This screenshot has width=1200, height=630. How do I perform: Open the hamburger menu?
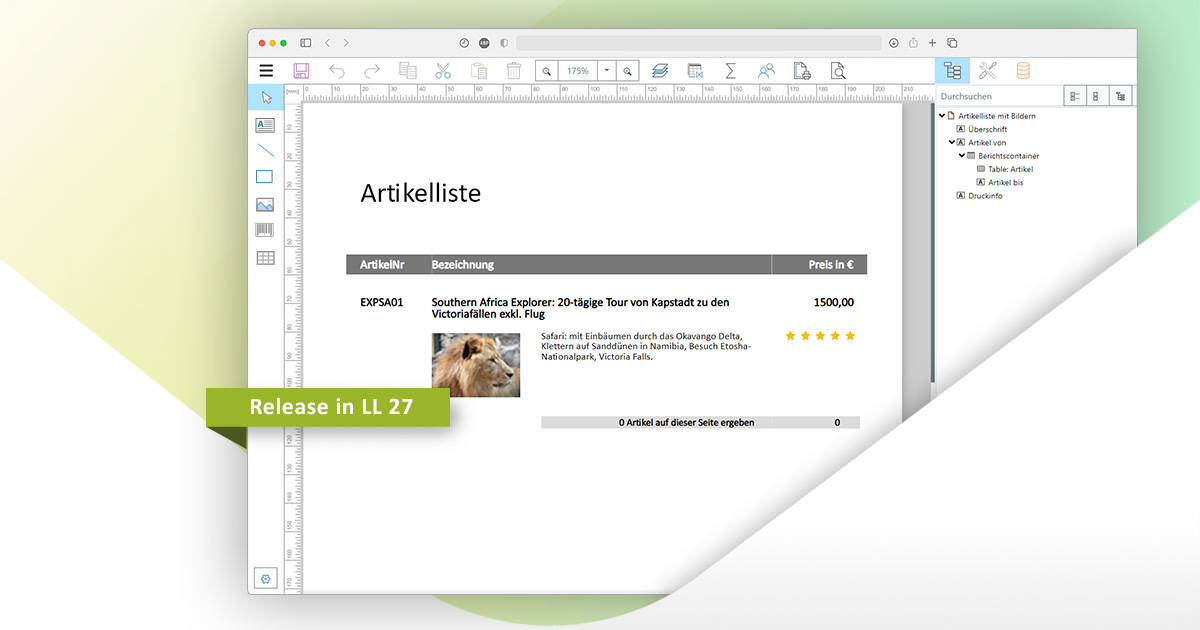click(x=266, y=70)
